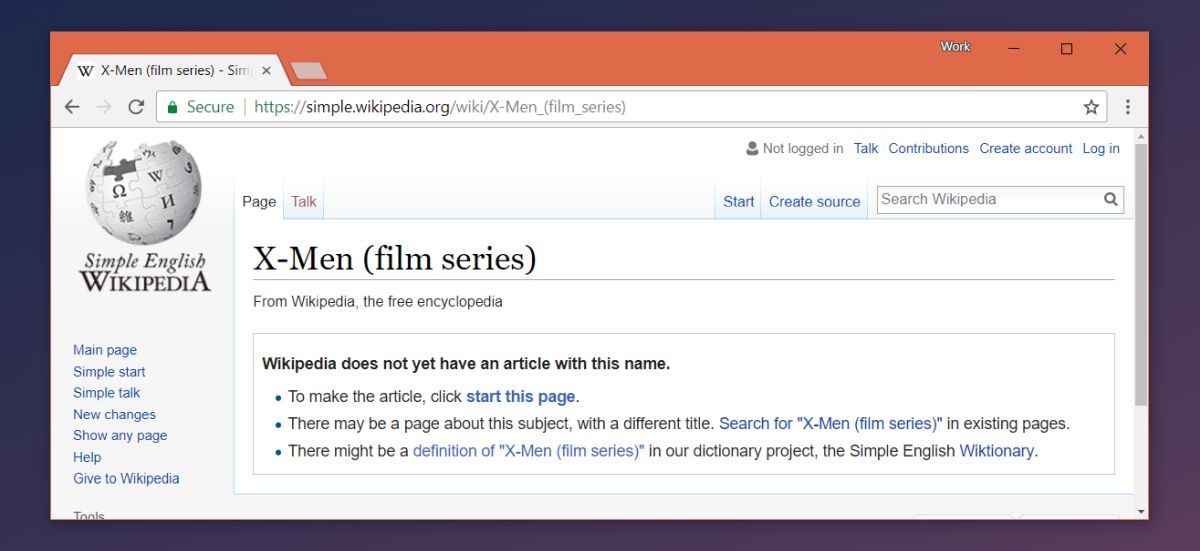1200x551 pixels.
Task: Click the Create source tab
Action: (814, 201)
